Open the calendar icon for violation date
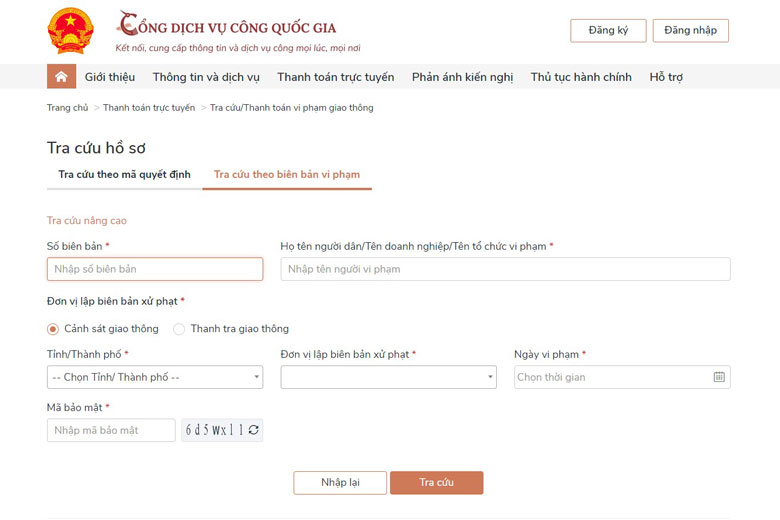 pos(719,377)
